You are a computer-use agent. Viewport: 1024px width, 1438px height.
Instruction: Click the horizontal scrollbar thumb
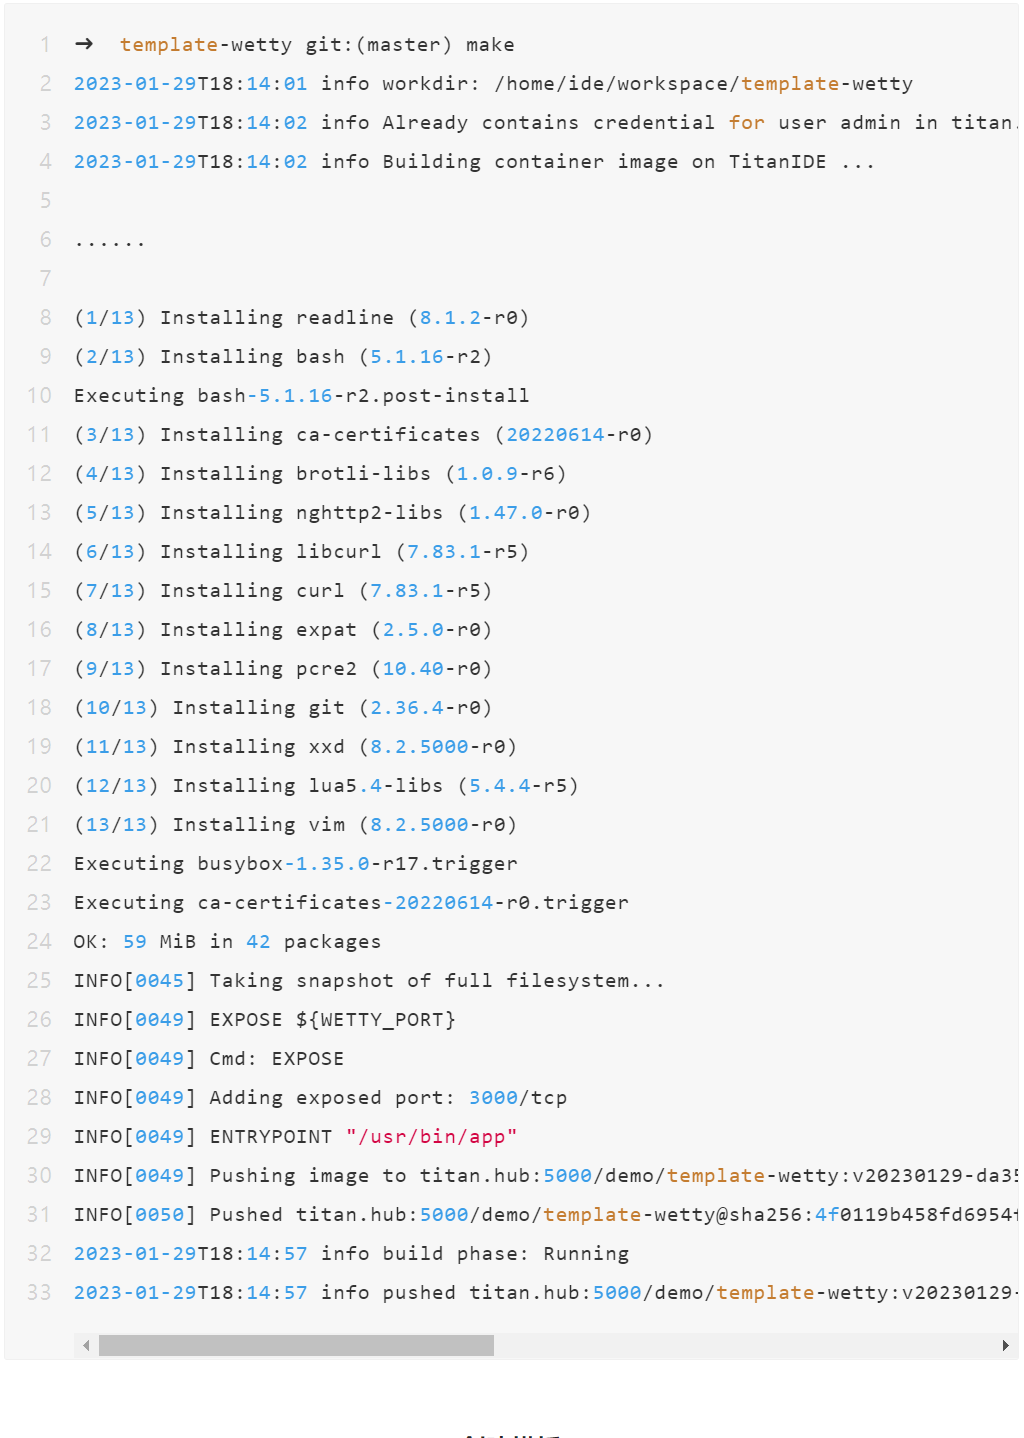[296, 1346]
